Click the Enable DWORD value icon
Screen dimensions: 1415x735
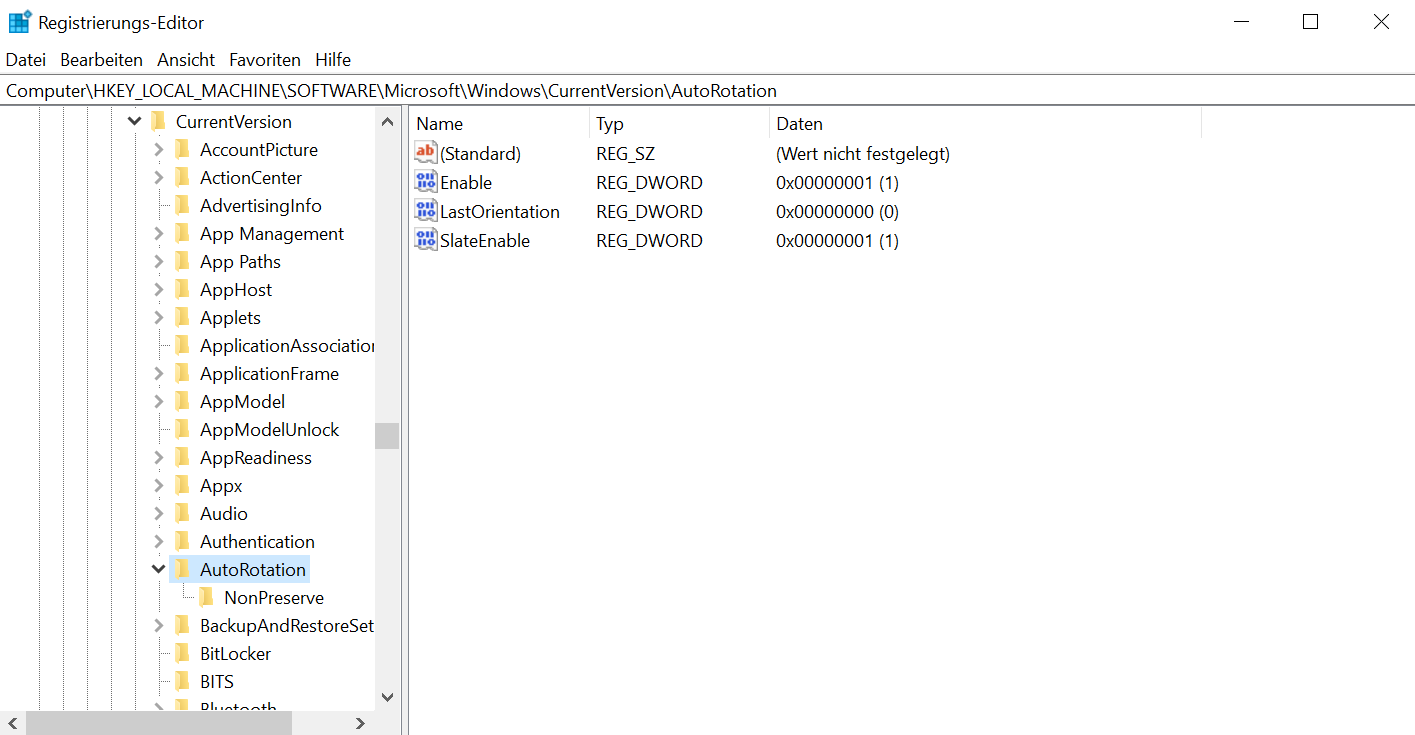pyautogui.click(x=426, y=182)
